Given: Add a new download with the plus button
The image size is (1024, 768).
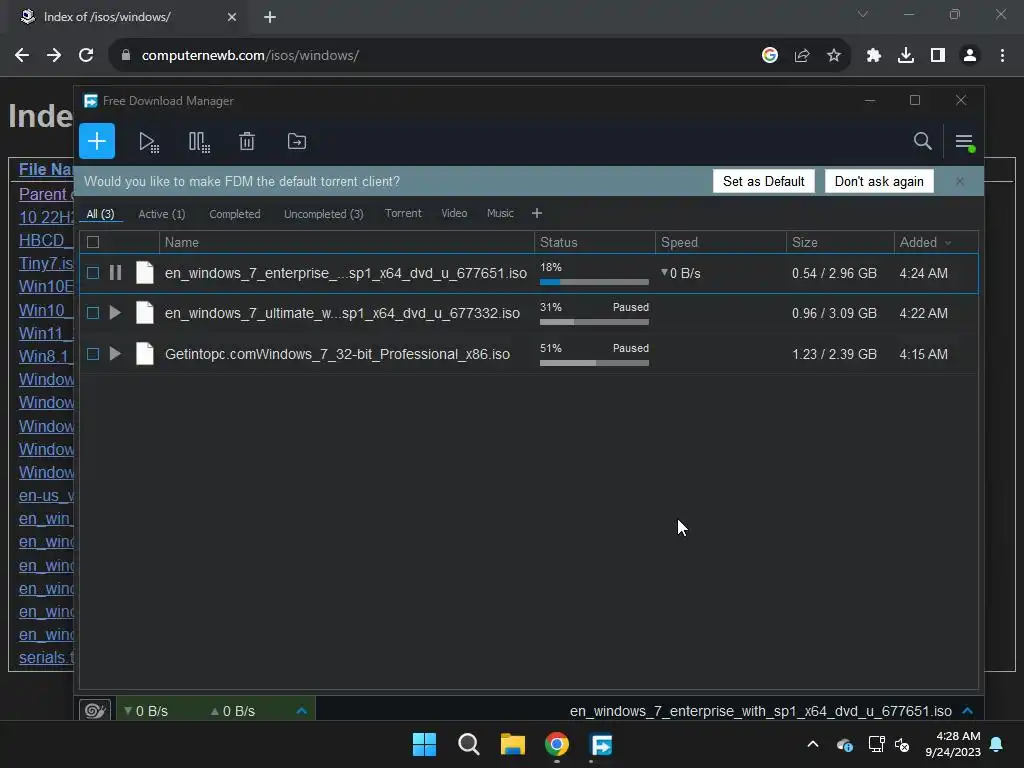Looking at the screenshot, I should (x=97, y=141).
